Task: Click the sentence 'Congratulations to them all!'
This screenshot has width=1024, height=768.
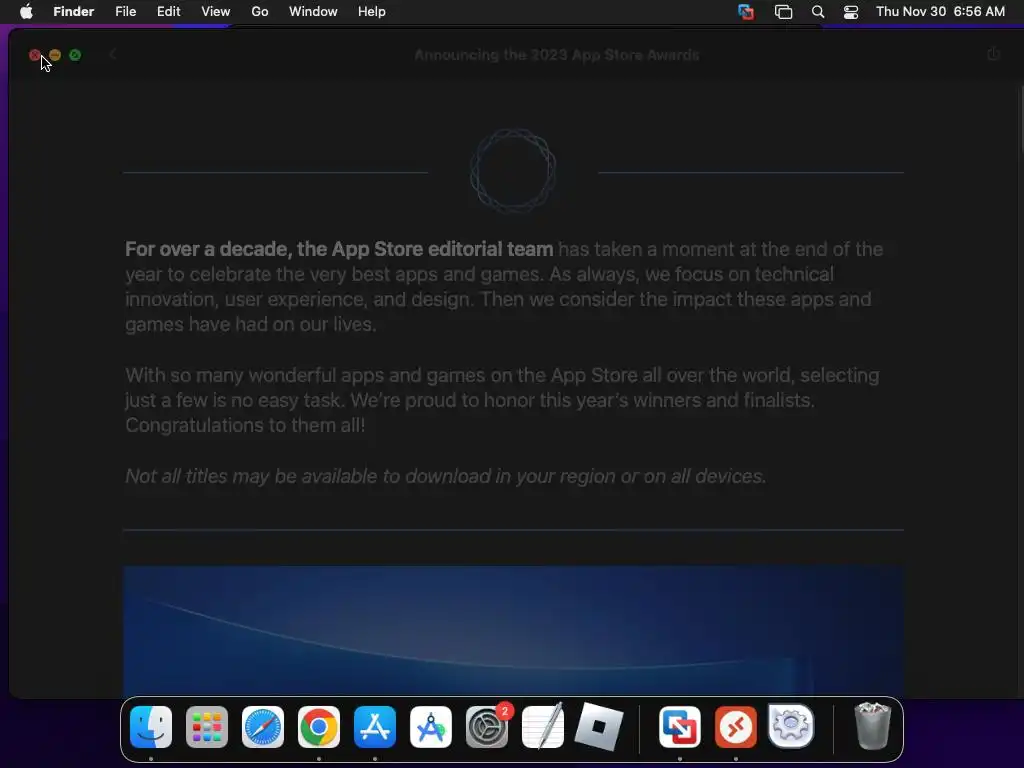Action: [245, 425]
